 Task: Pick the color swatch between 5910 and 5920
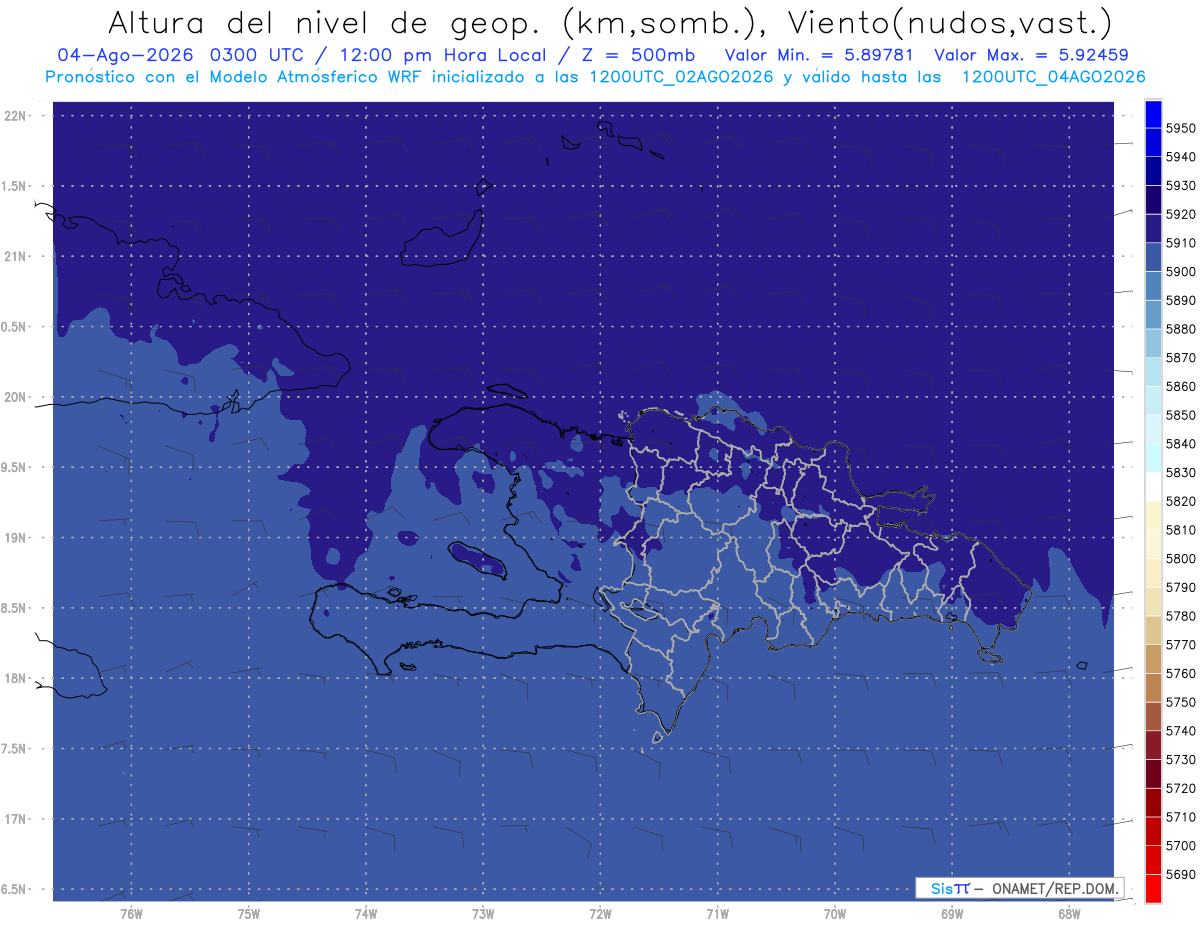point(1153,228)
